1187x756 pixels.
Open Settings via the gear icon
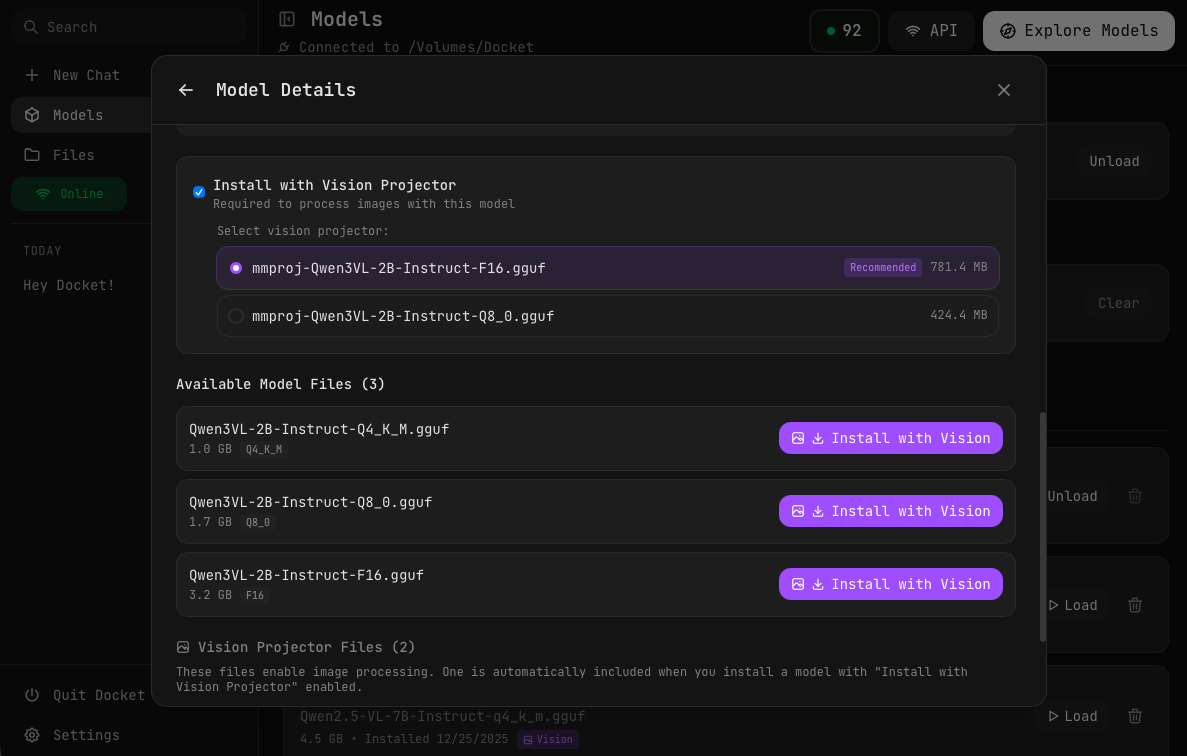tap(32, 735)
